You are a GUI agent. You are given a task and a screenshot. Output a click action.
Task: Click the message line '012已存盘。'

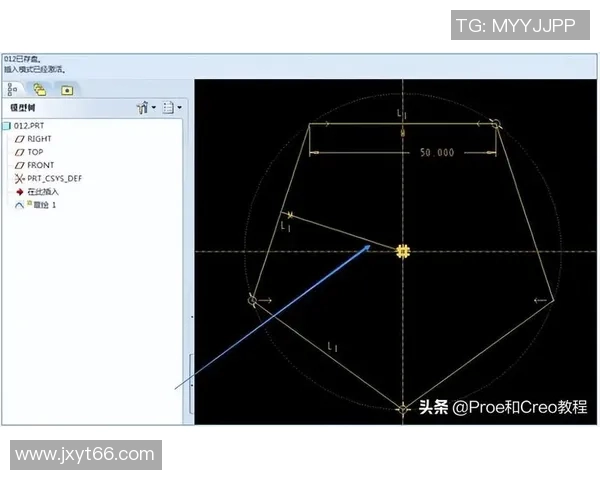point(23,59)
